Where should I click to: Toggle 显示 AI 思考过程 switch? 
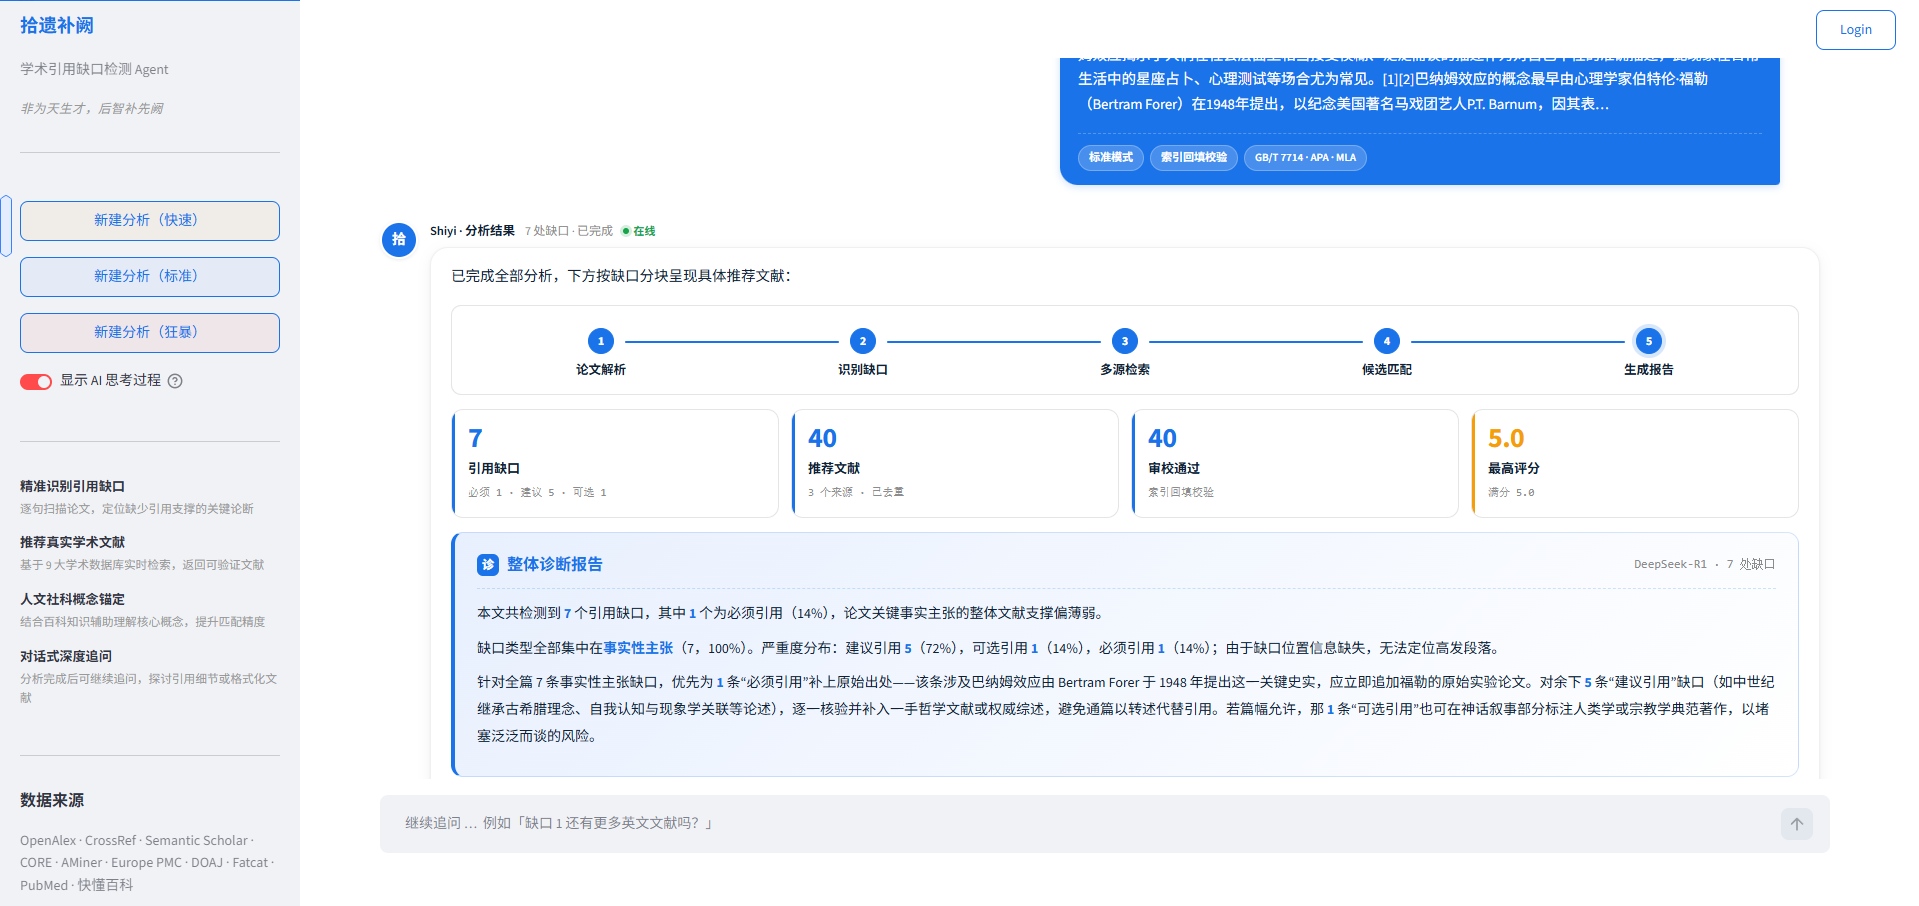pyautogui.click(x=36, y=382)
